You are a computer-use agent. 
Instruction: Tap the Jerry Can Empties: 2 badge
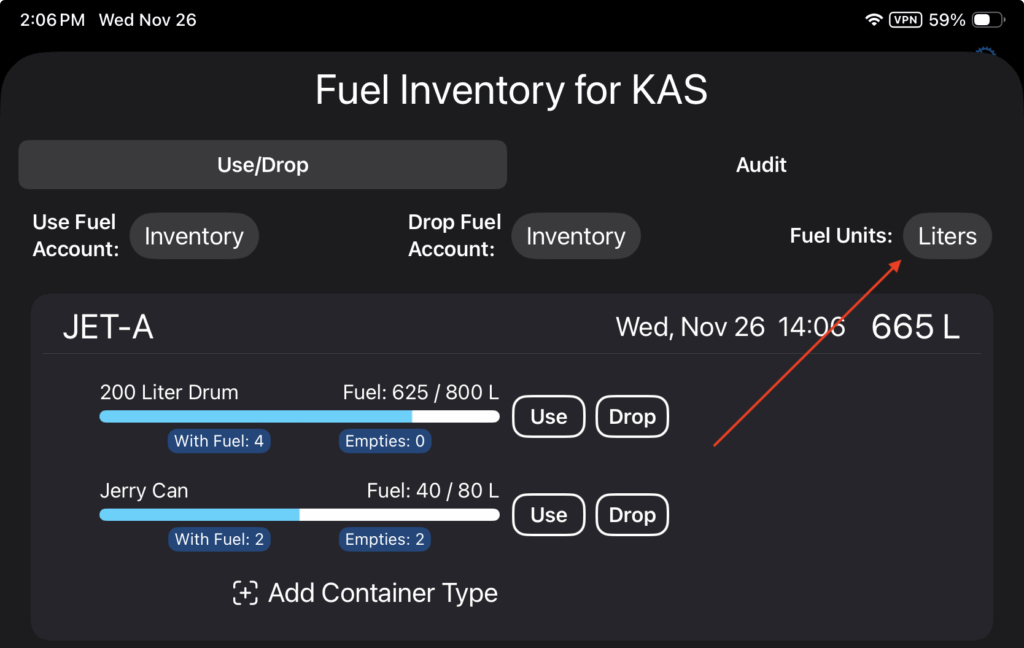385,540
